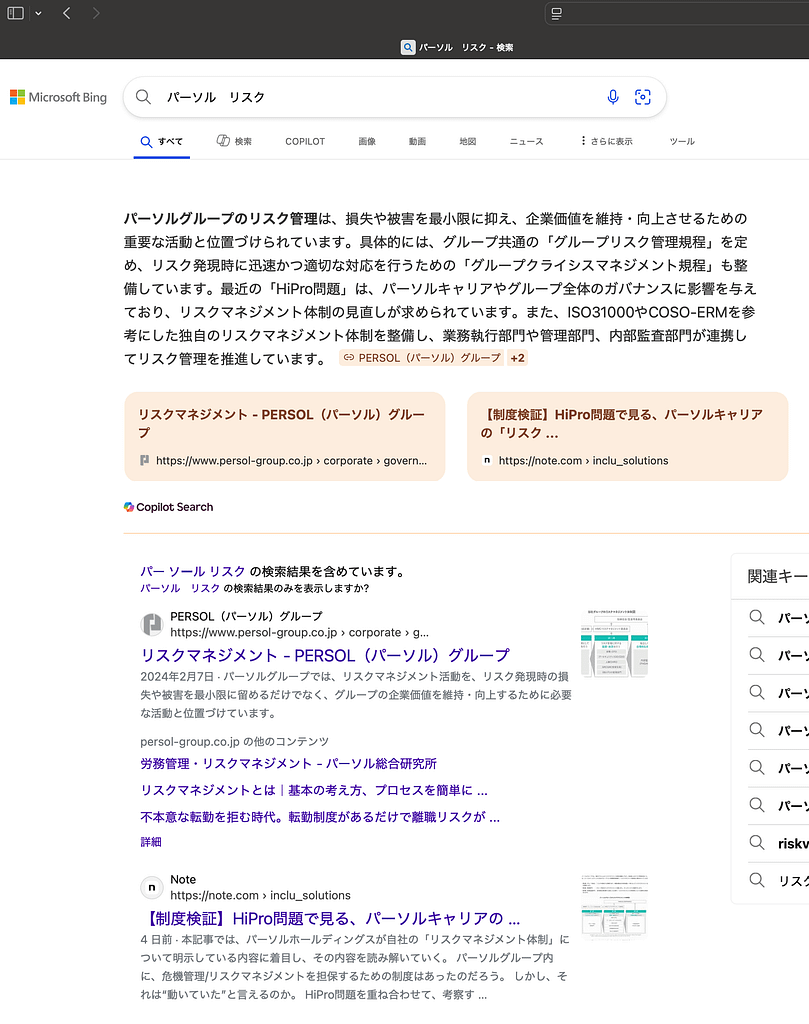Toggle the browser sidebar icon
This screenshot has height=1024, width=809.
tap(16, 13)
